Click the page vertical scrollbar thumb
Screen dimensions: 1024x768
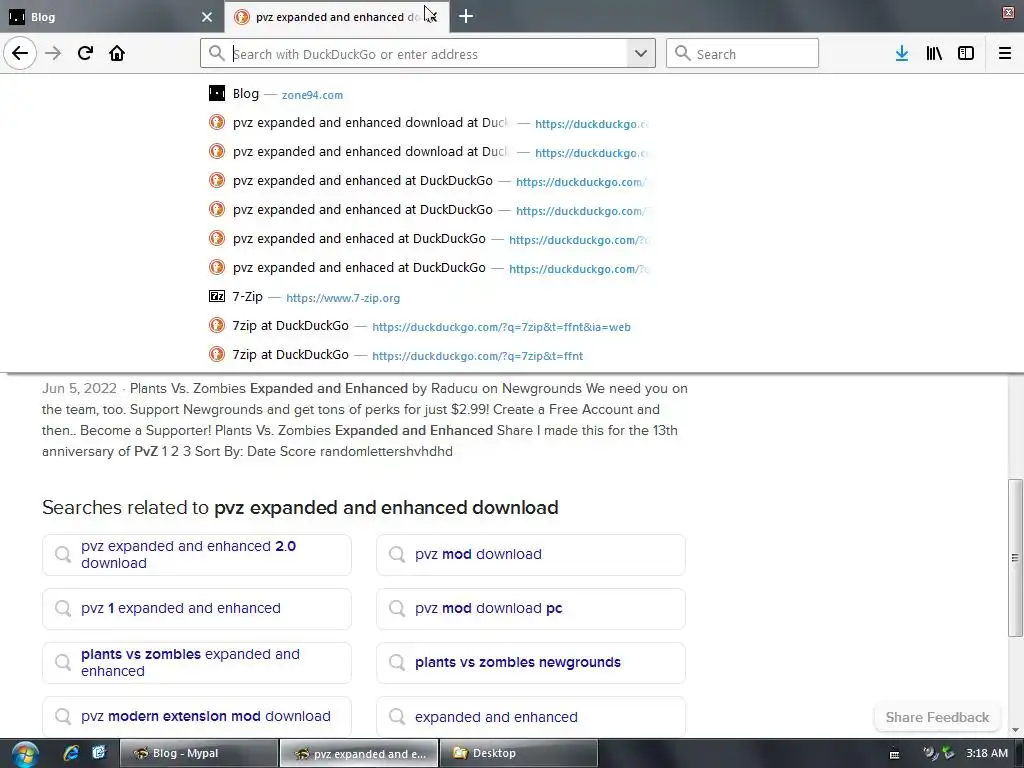[1015, 558]
